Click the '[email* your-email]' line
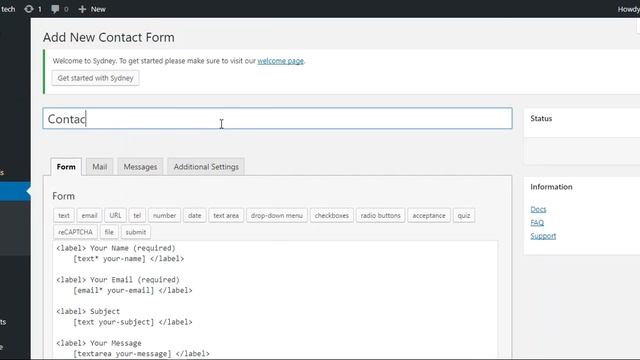The height and width of the screenshot is (360, 640). point(133,291)
